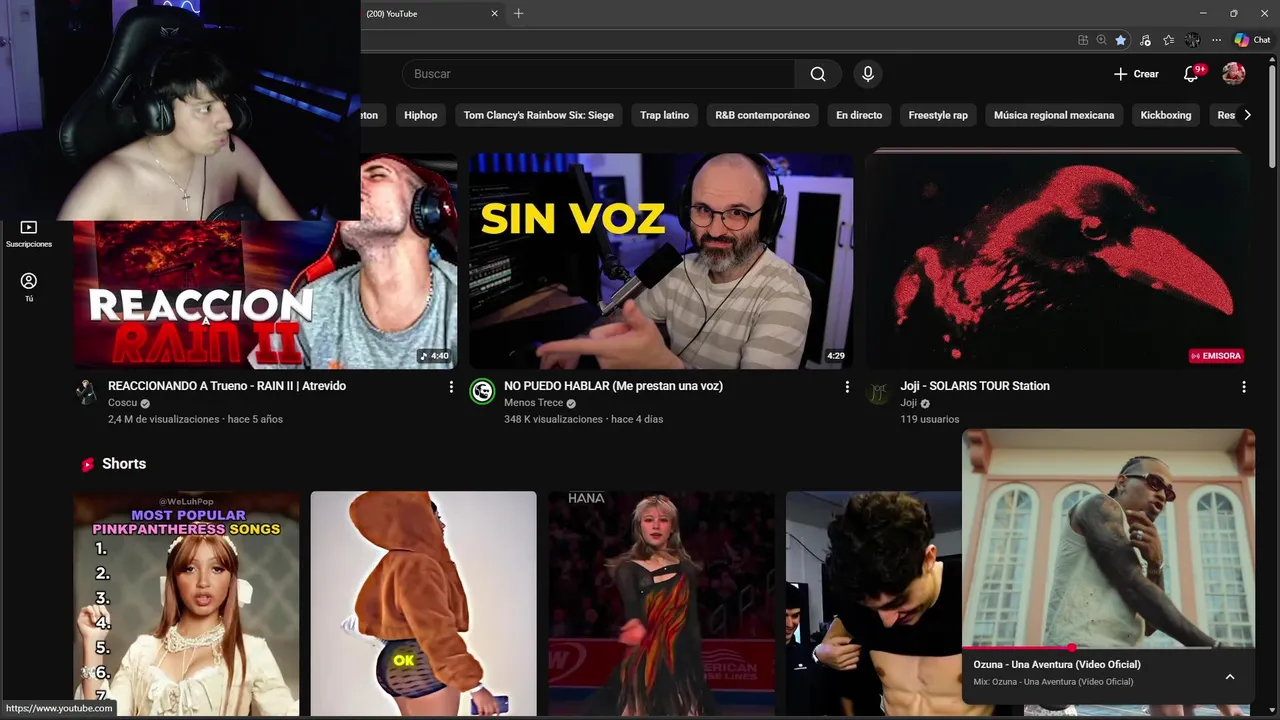Go to Coscu channel name link
The width and height of the screenshot is (1280, 720).
(122, 403)
